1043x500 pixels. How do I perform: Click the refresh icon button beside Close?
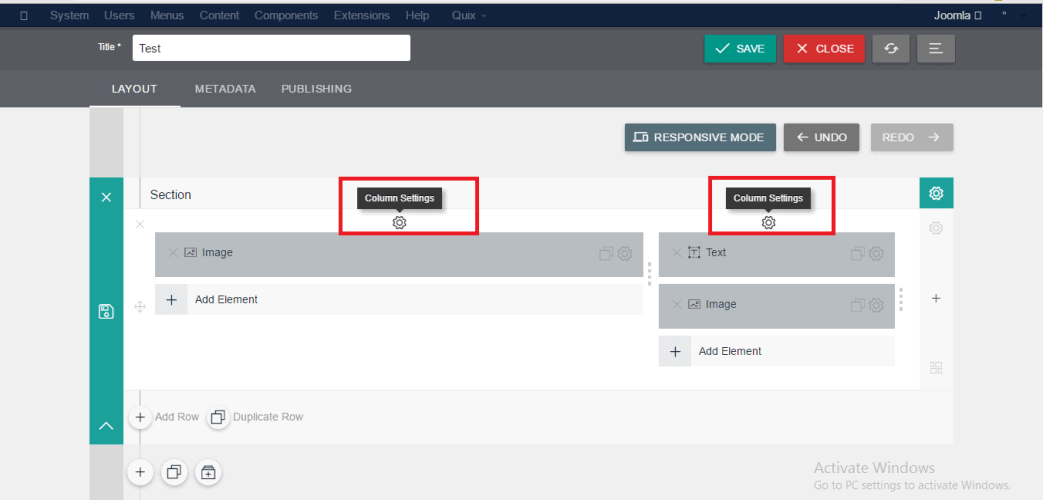(x=890, y=49)
